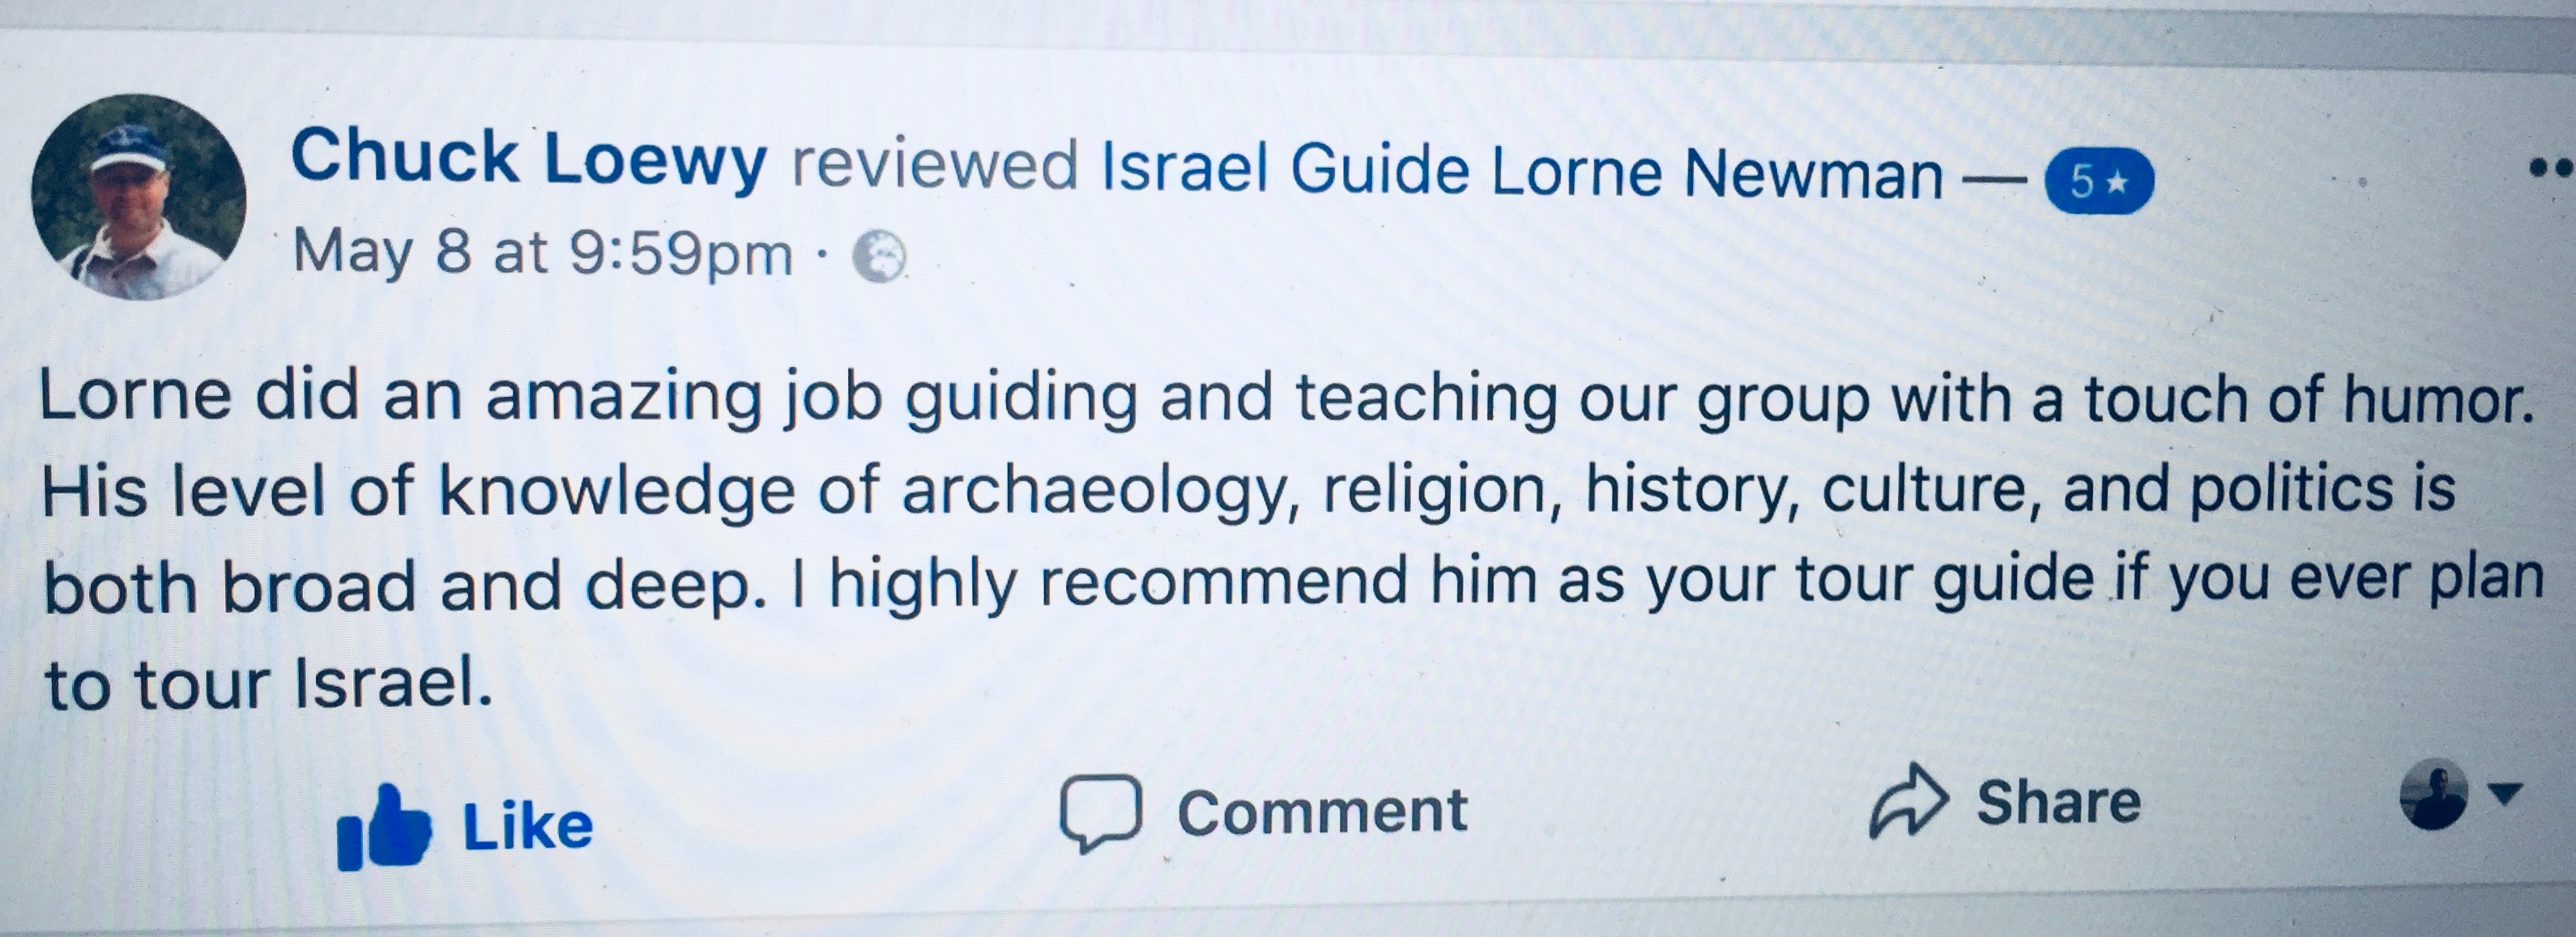This screenshot has height=937, width=2576.
Task: Click the word "reviewed" in the post header
Action: pos(934,165)
